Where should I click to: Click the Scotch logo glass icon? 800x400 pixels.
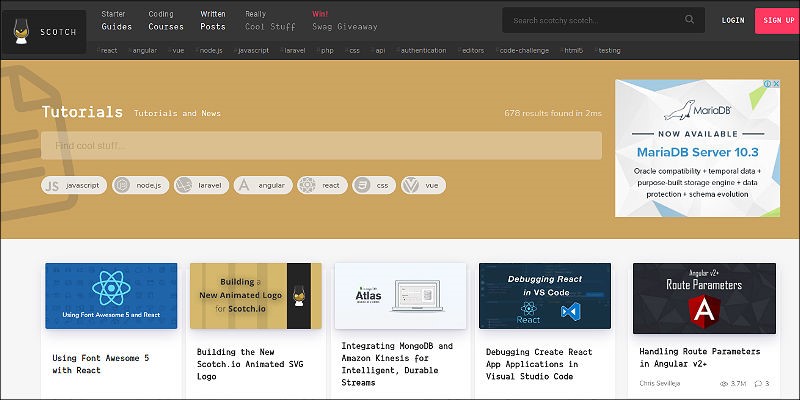(21, 32)
